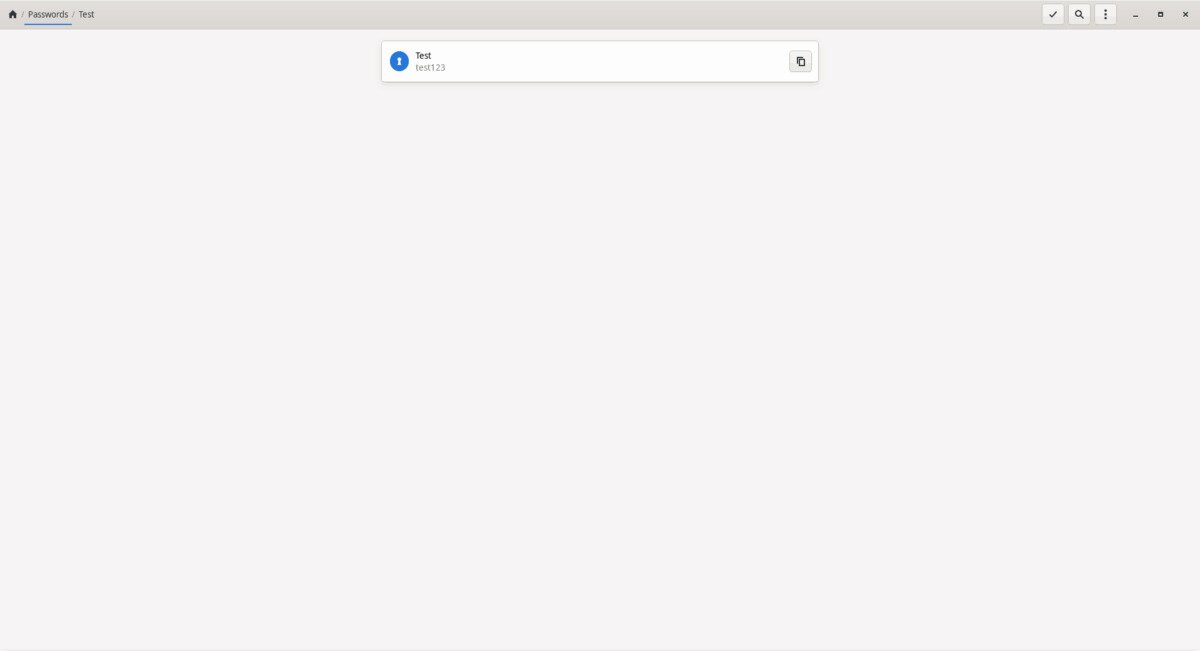
Task: Navigate to the Passwords breadcrumb
Action: (48, 14)
